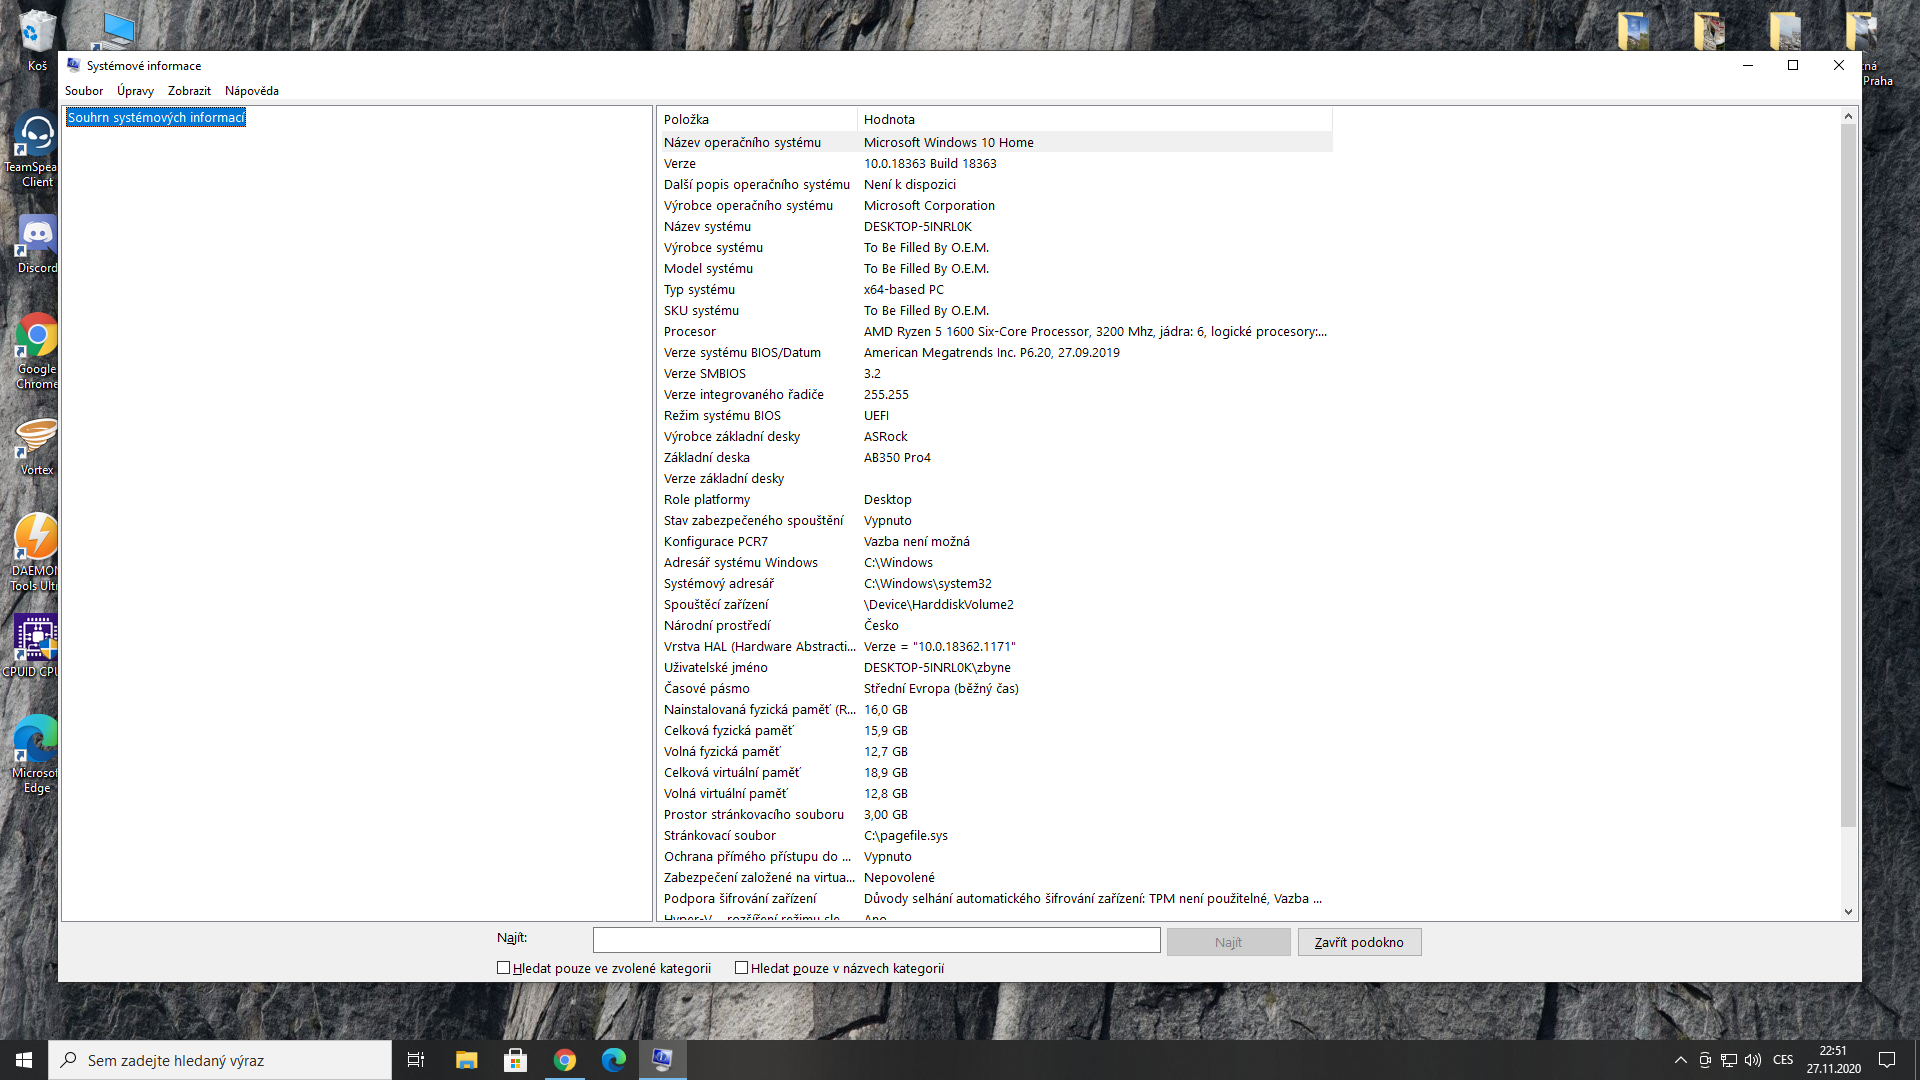The image size is (1920, 1080).
Task: Click the 'Zavřít podokno' button
Action: click(x=1359, y=942)
